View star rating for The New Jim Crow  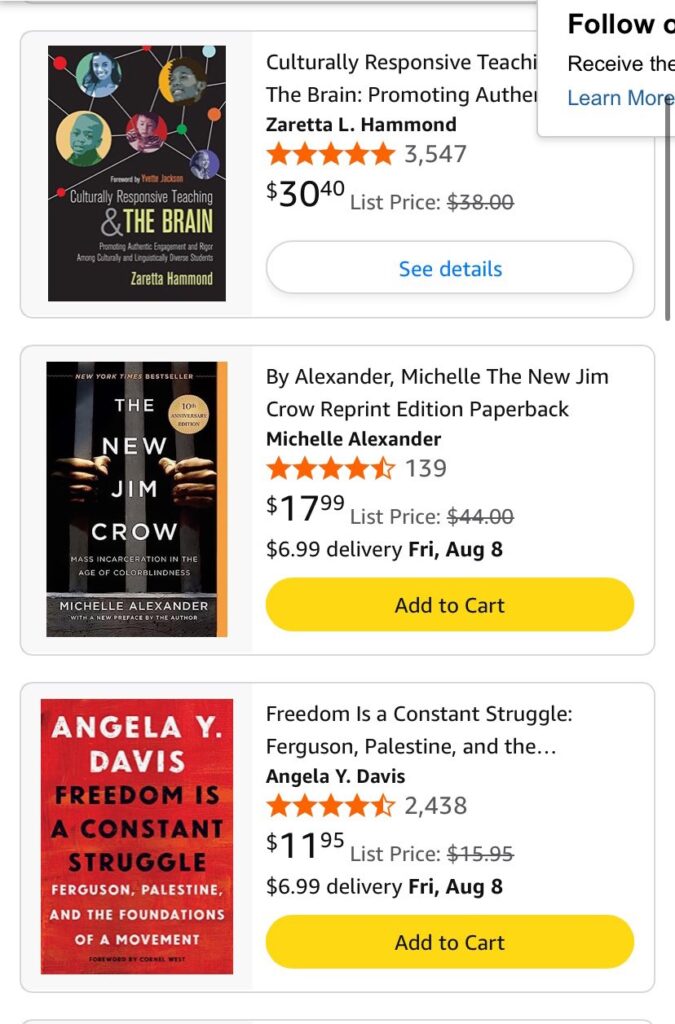[x=331, y=468]
